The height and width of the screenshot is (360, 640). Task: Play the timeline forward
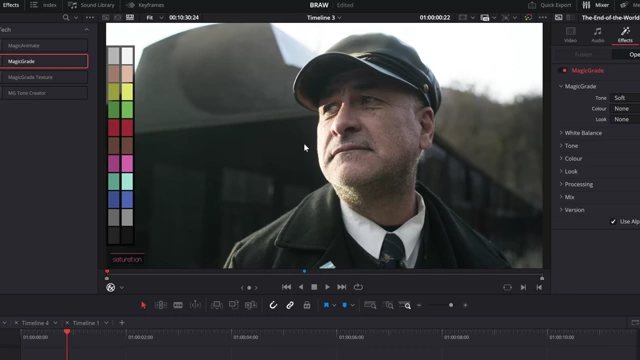pyautogui.click(x=327, y=287)
